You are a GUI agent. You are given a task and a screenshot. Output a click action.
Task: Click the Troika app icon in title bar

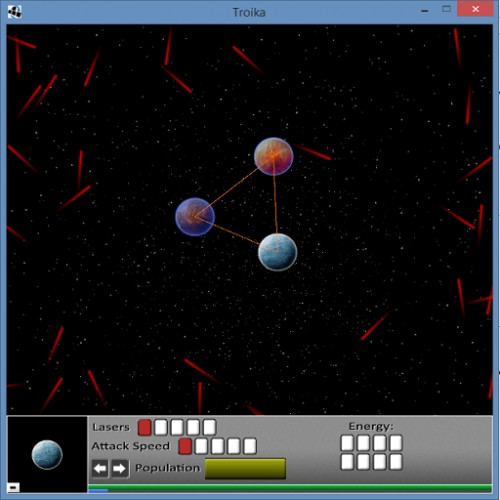coord(14,12)
